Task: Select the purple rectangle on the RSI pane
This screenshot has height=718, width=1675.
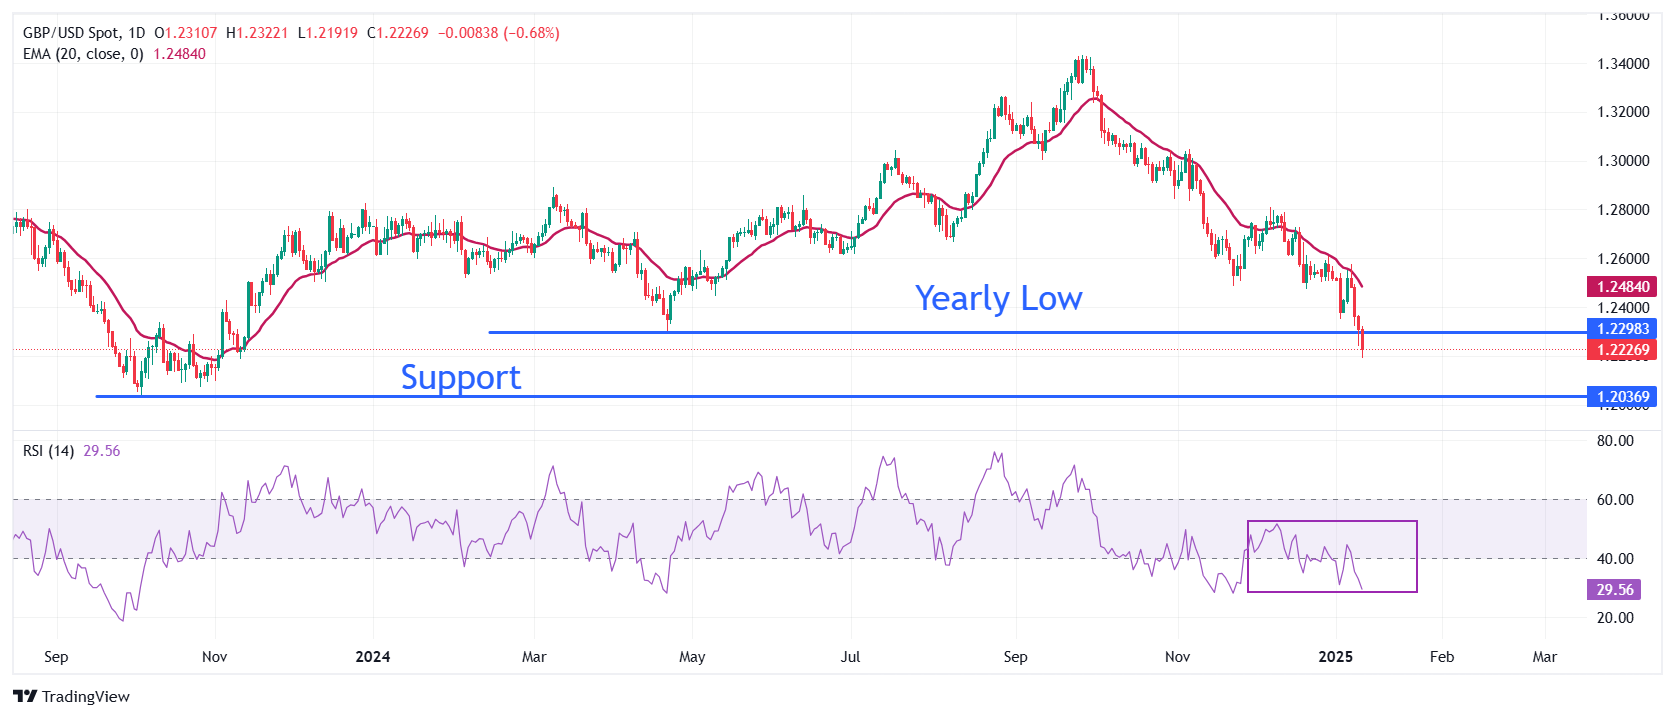Action: click(1332, 522)
